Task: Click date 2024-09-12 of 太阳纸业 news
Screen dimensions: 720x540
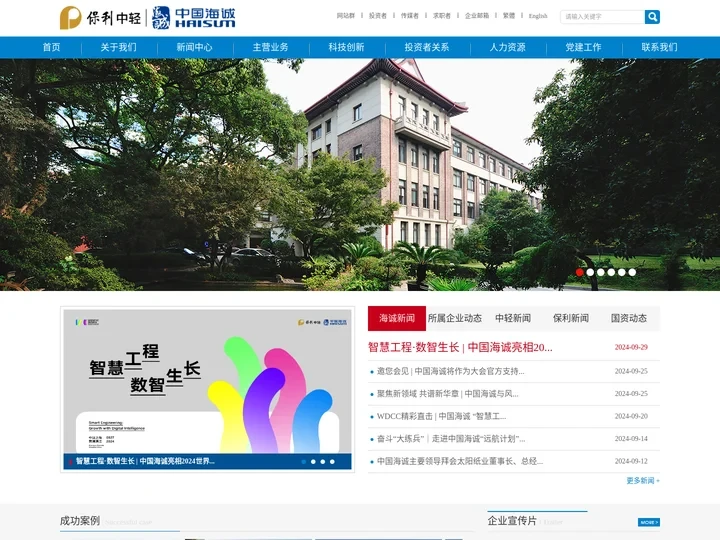Action: pyautogui.click(x=631, y=461)
